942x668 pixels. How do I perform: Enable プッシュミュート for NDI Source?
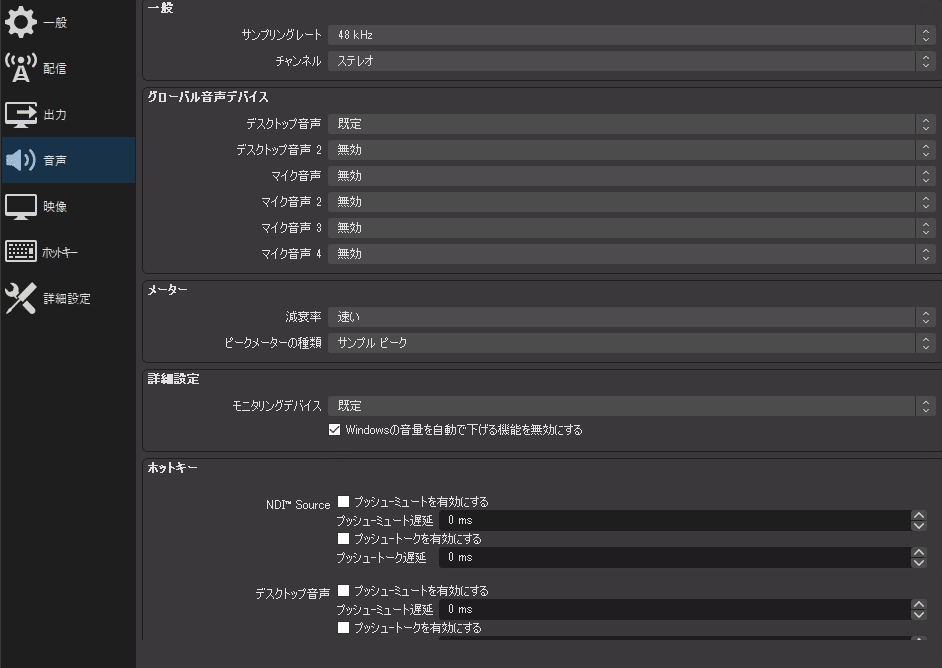click(x=344, y=501)
